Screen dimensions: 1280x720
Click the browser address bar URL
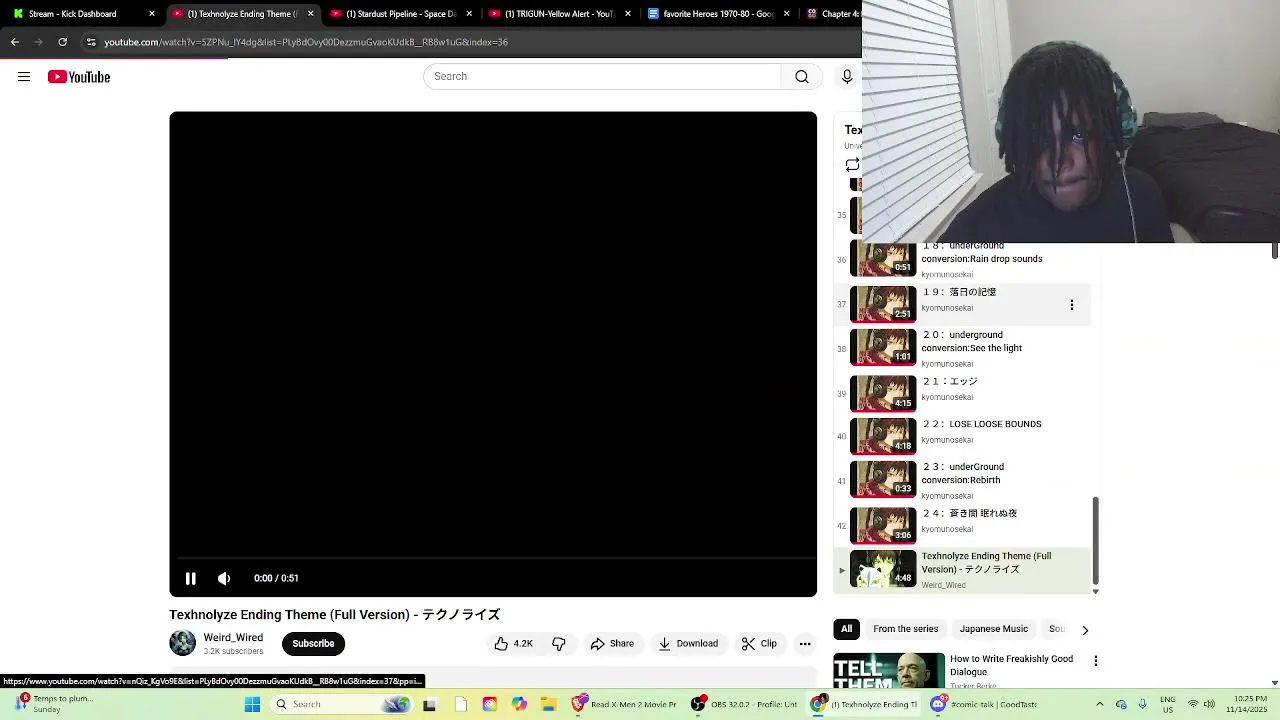(x=306, y=42)
